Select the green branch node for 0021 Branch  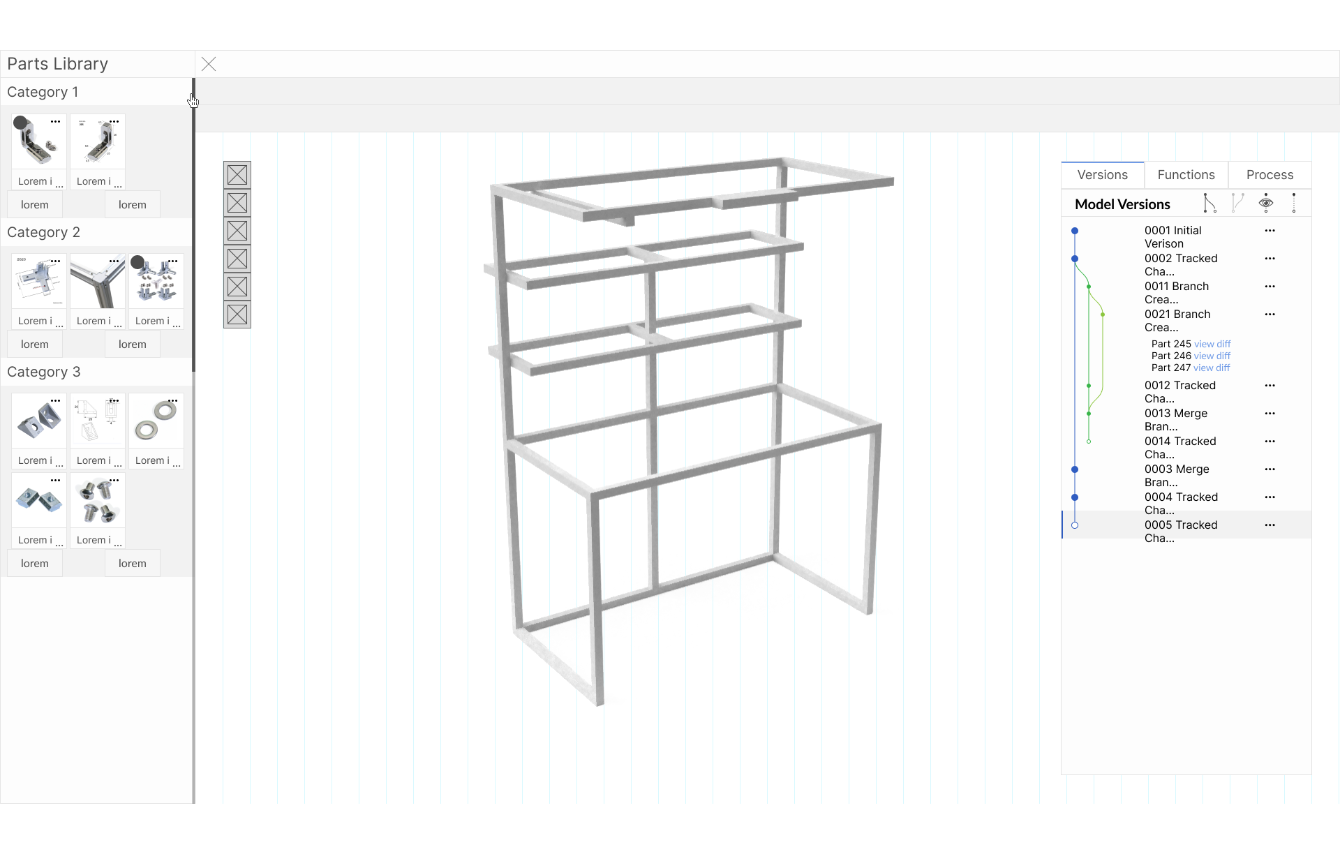click(x=1103, y=314)
